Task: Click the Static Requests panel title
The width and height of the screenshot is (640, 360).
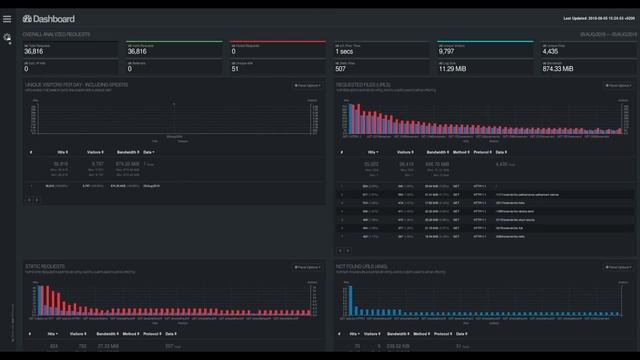Action: (x=45, y=267)
